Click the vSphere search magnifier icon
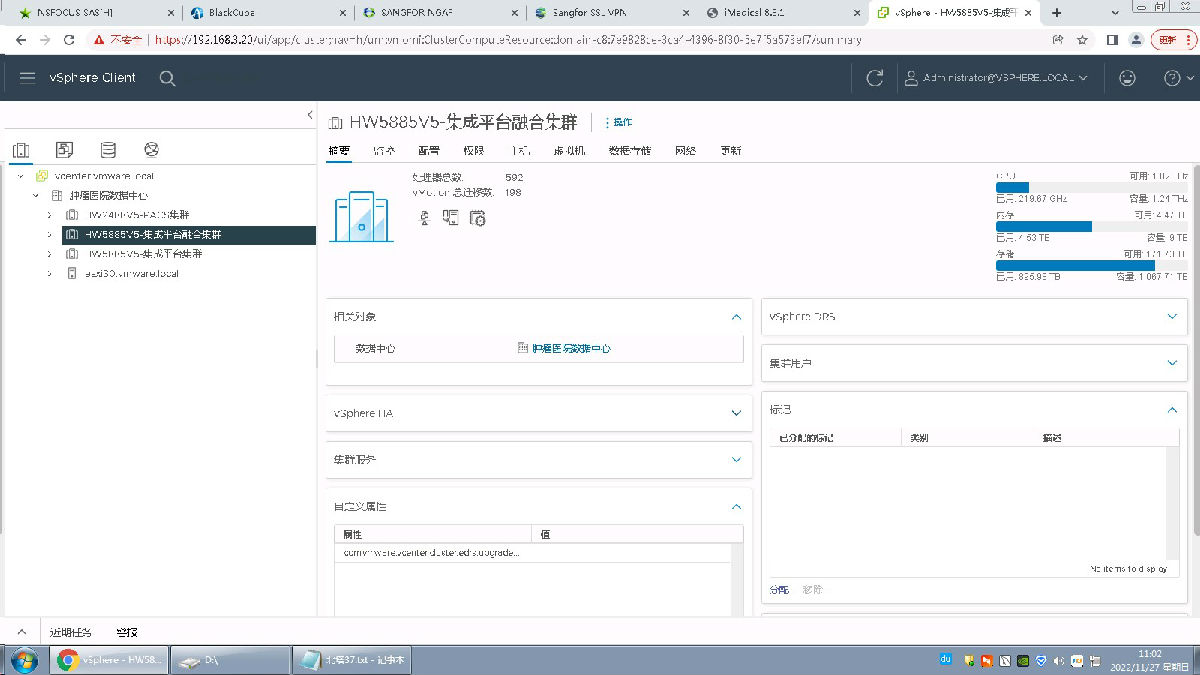1200x675 pixels. click(x=167, y=78)
